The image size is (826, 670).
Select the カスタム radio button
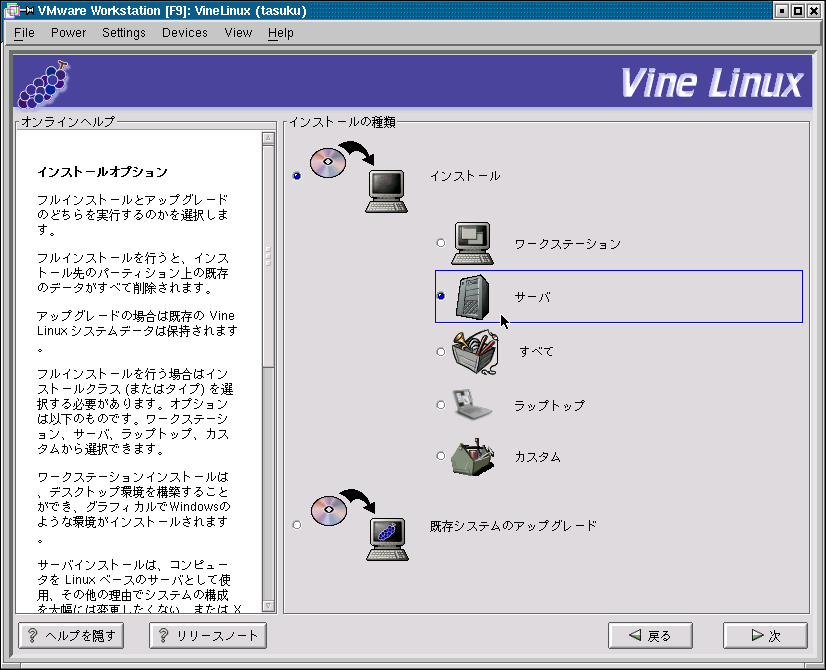pos(441,456)
